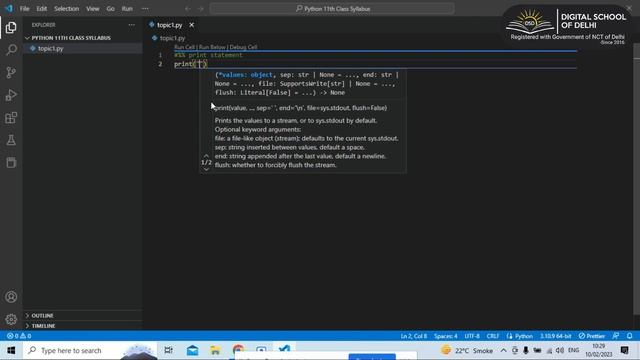Click the editor vertical scrollbar
640x360 pixels.
(637, 180)
